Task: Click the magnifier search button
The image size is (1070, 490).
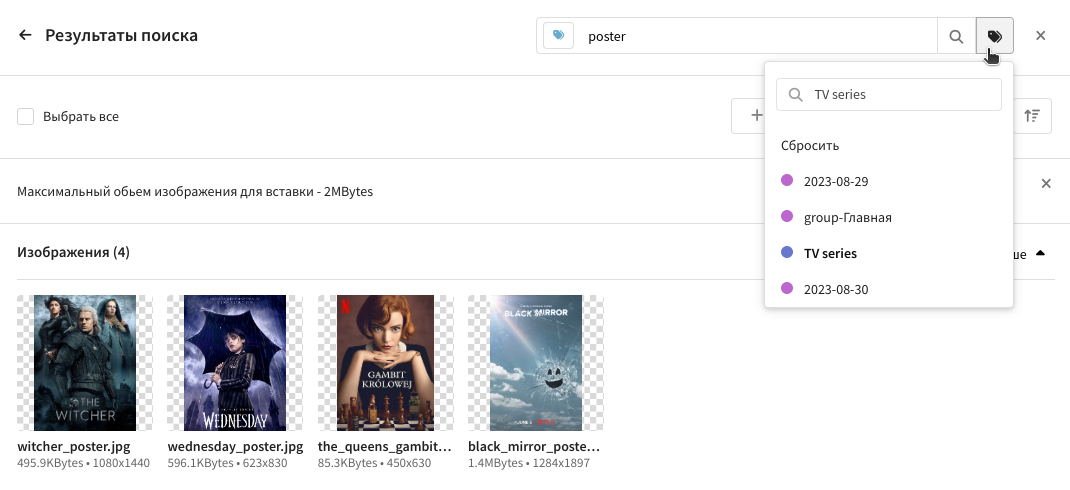Action: [956, 36]
